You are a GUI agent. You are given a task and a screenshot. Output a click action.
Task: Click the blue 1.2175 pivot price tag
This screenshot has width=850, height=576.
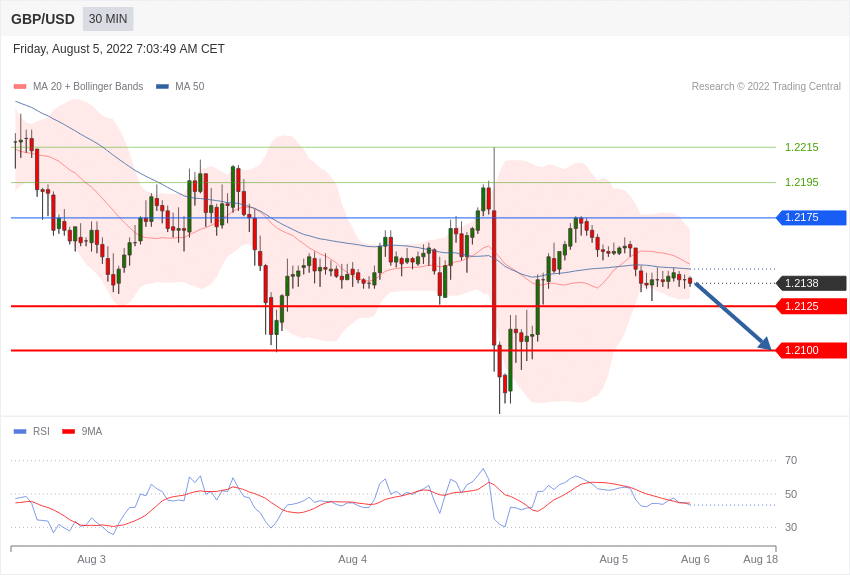tap(812, 218)
